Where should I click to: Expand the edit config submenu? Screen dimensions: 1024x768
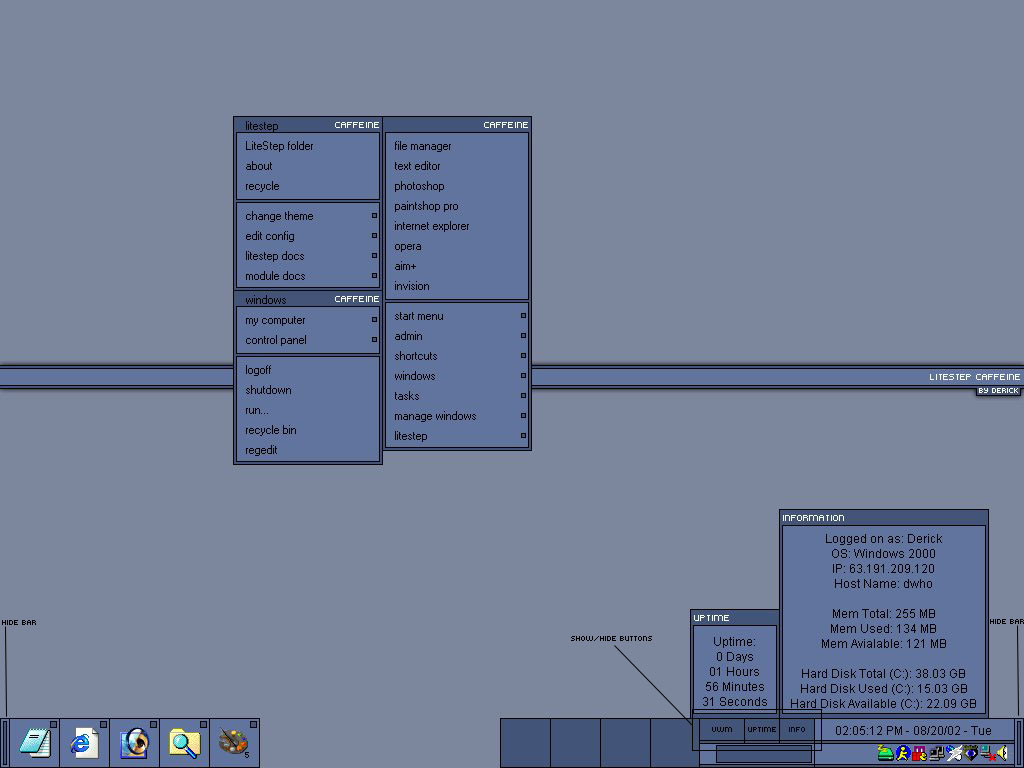coord(308,236)
